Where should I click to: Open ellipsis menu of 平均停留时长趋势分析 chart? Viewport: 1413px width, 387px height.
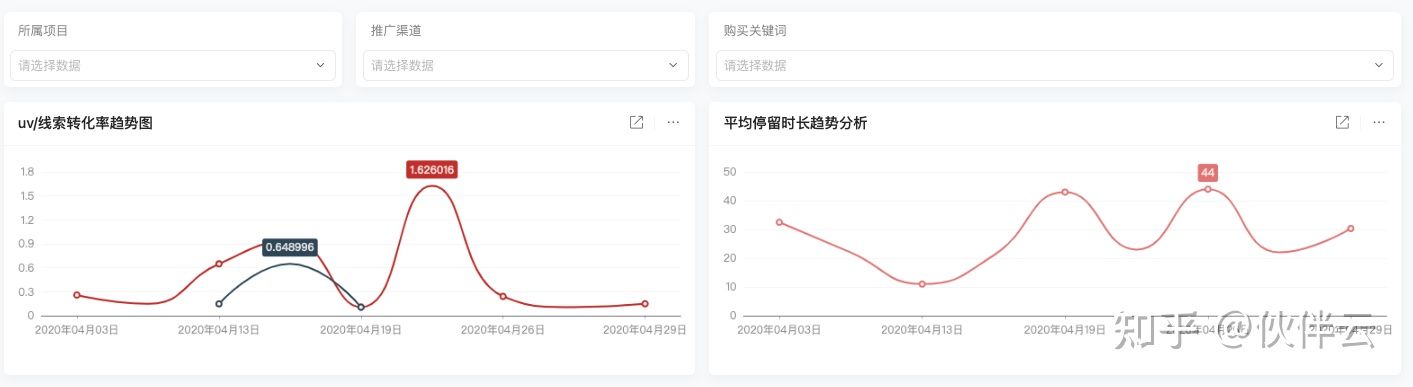click(x=1378, y=122)
